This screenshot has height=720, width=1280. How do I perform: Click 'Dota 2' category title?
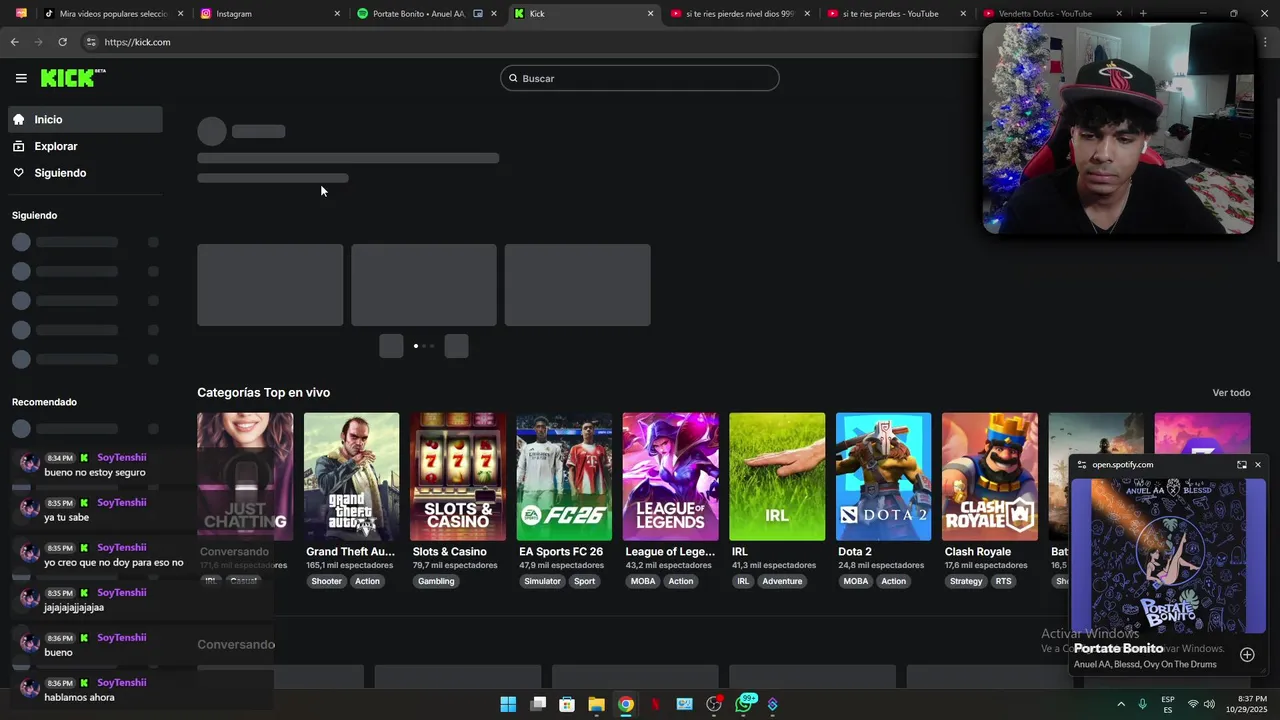[855, 552]
